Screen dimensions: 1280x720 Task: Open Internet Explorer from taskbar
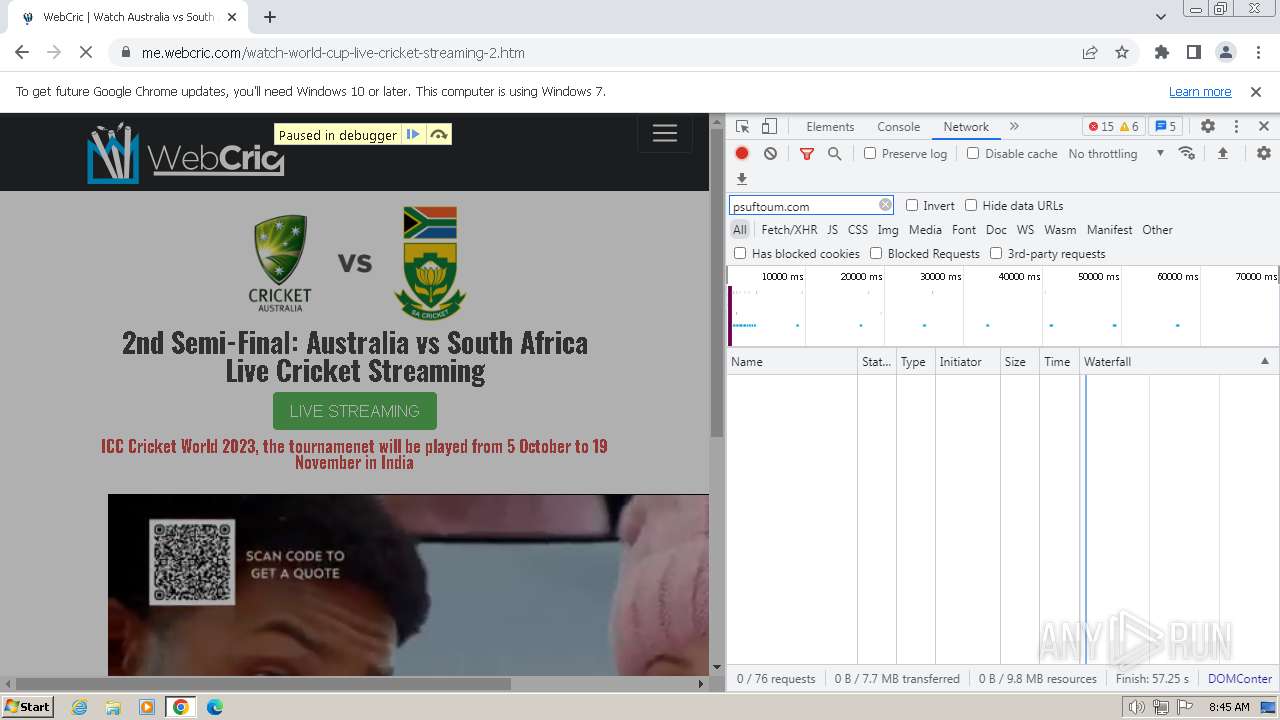pyautogui.click(x=79, y=707)
